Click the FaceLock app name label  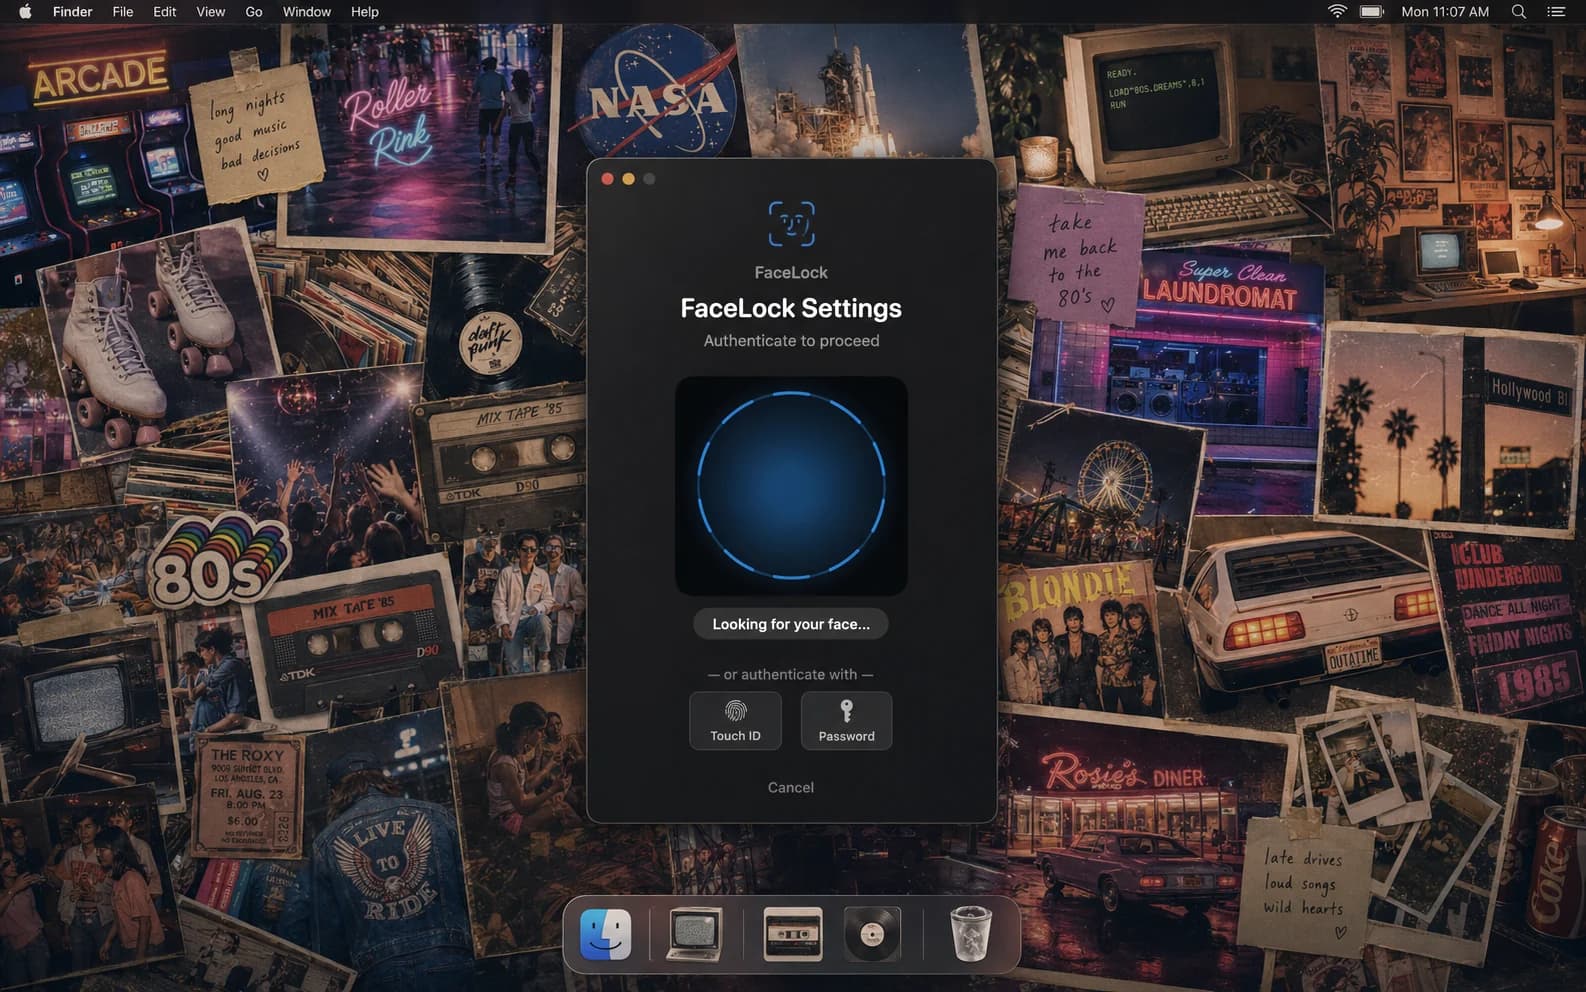coord(791,272)
